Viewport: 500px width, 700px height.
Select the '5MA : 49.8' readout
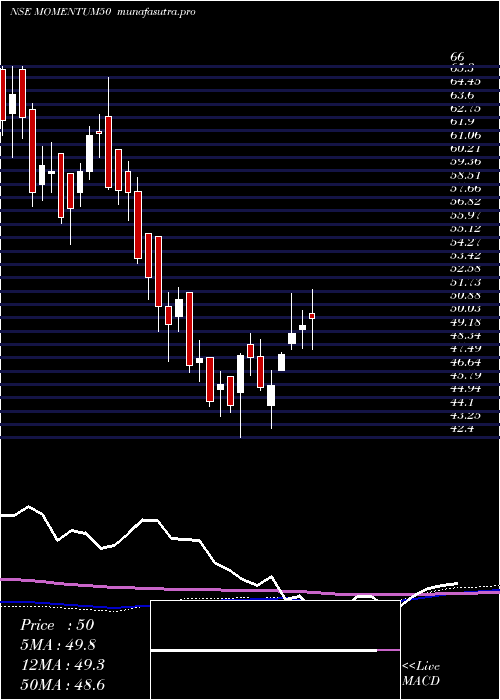point(58,645)
